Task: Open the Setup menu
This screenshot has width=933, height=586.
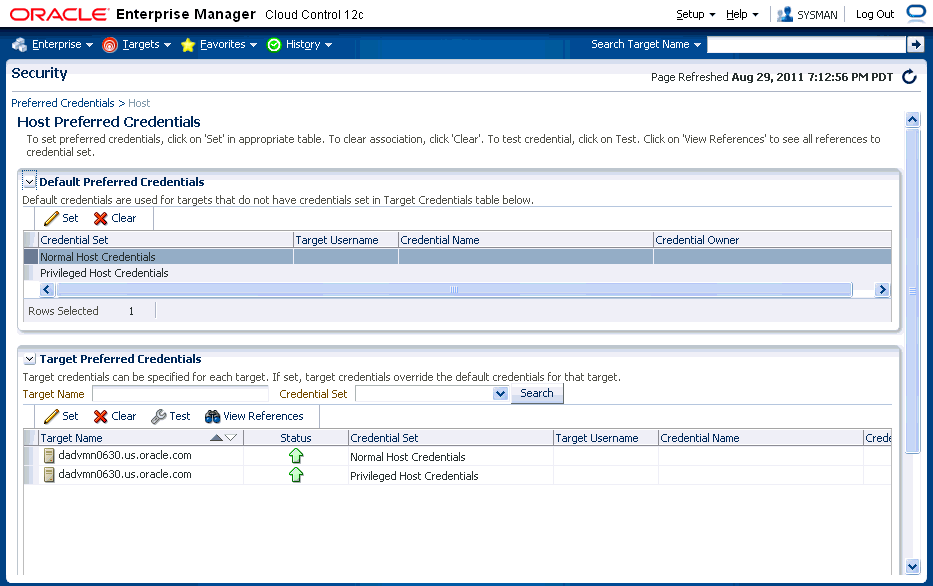Action: click(695, 14)
